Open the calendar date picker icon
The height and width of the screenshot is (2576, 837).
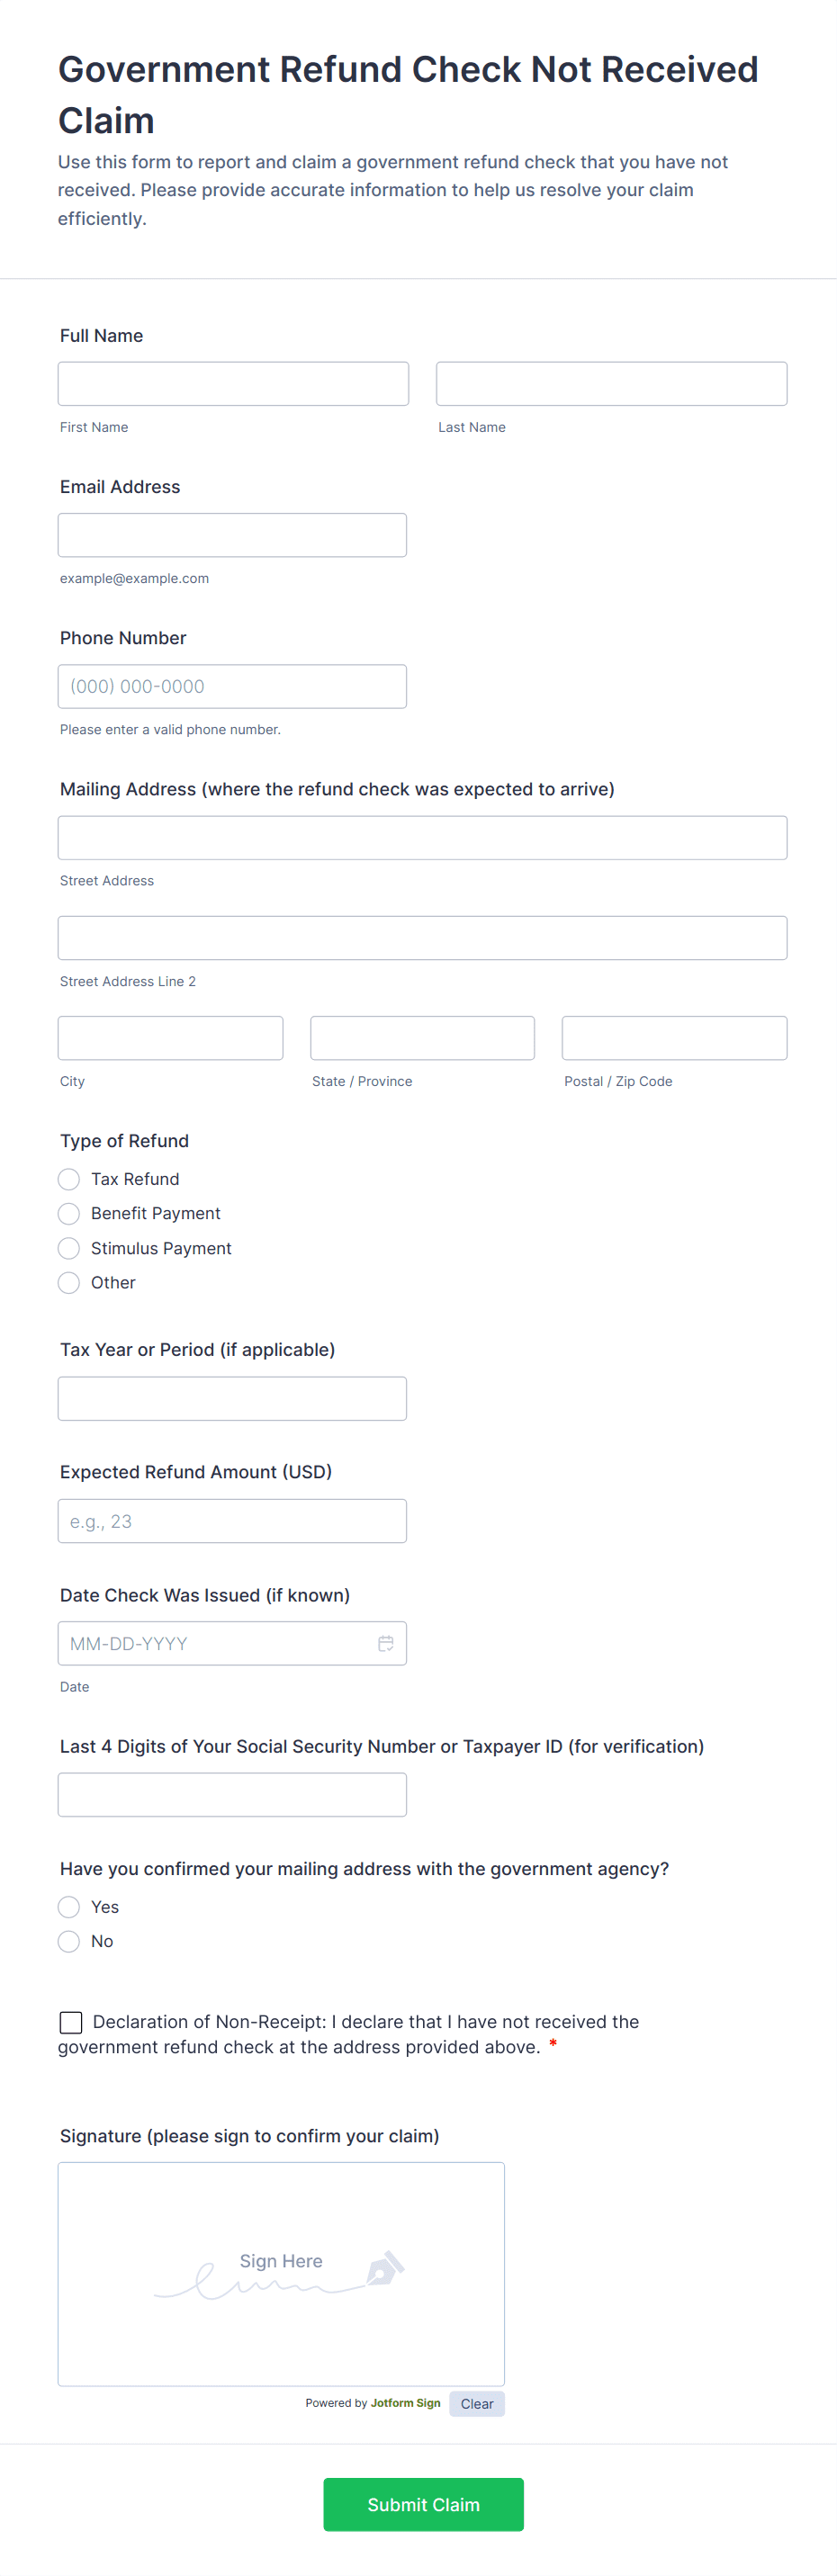385,1643
